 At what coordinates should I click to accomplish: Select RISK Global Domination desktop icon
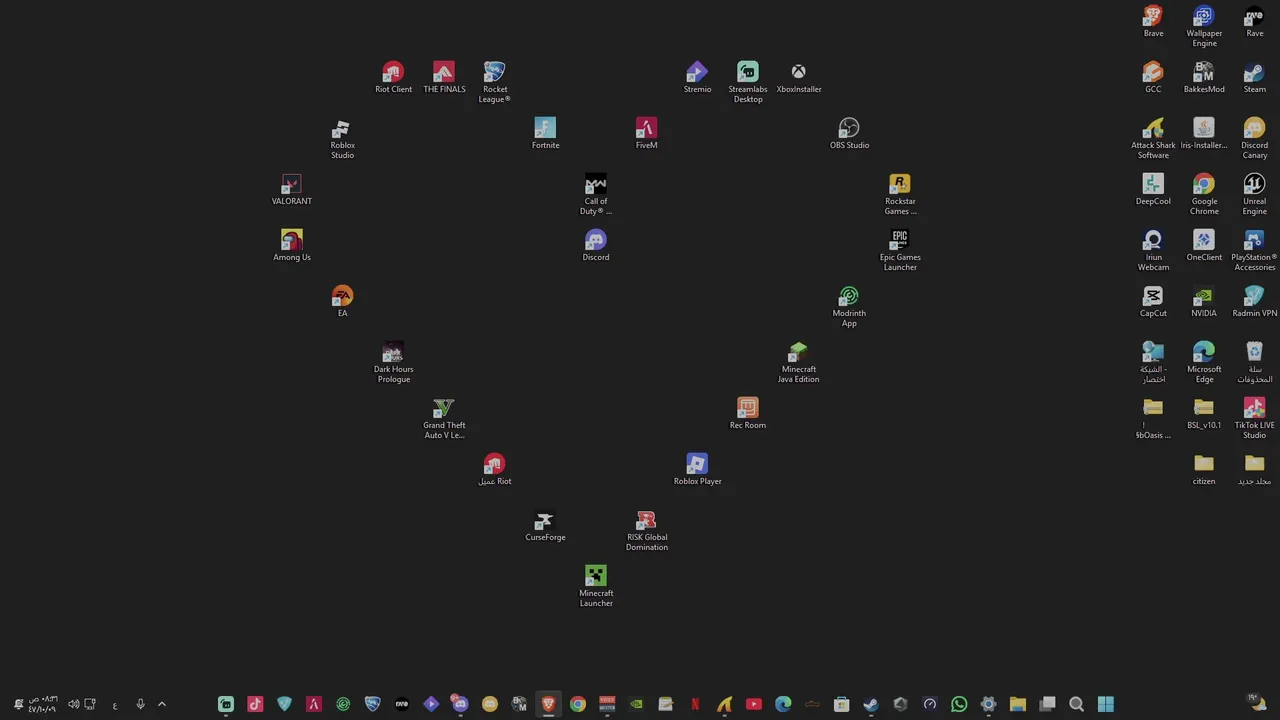pyautogui.click(x=646, y=530)
